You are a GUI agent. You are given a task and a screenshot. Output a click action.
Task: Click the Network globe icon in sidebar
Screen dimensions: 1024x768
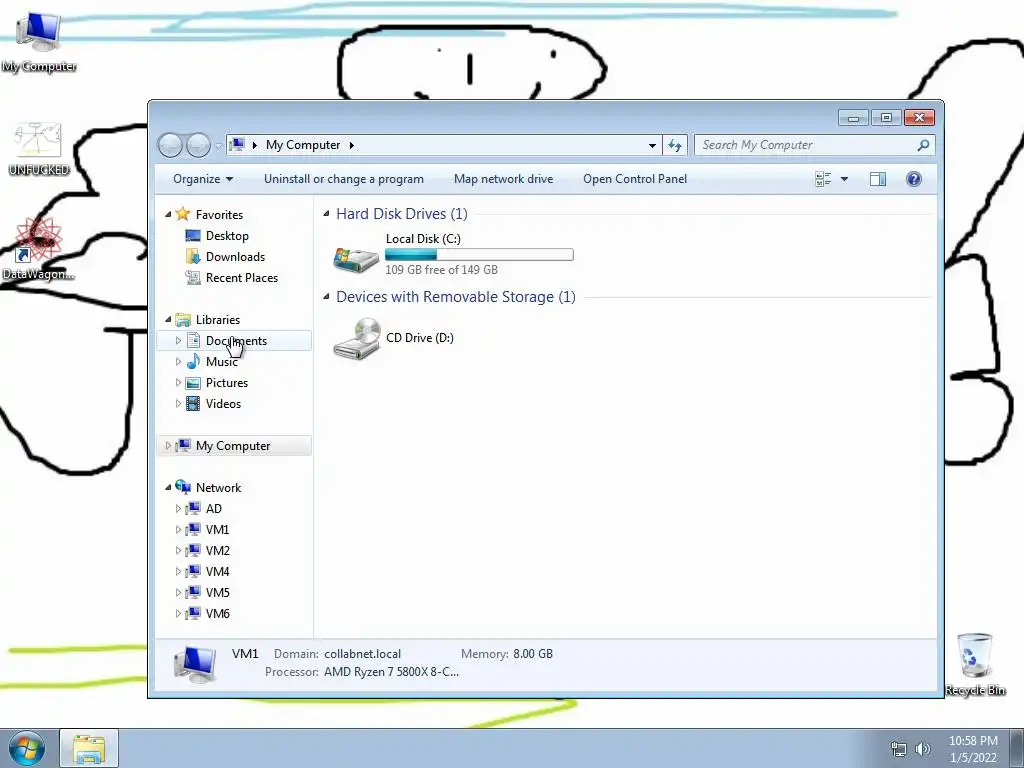(184, 487)
